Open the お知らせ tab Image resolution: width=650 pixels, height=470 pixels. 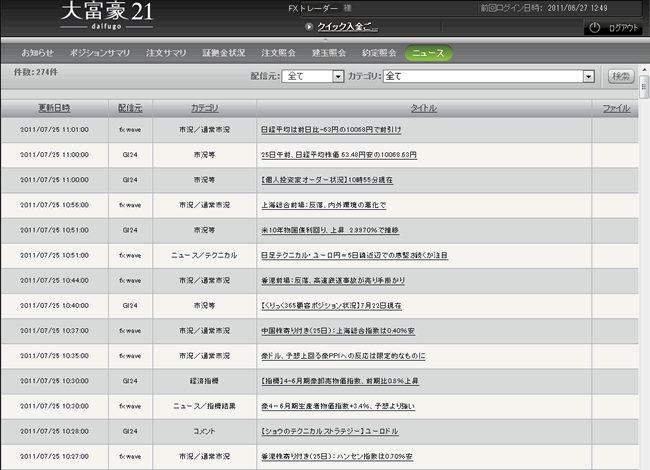[x=37, y=53]
